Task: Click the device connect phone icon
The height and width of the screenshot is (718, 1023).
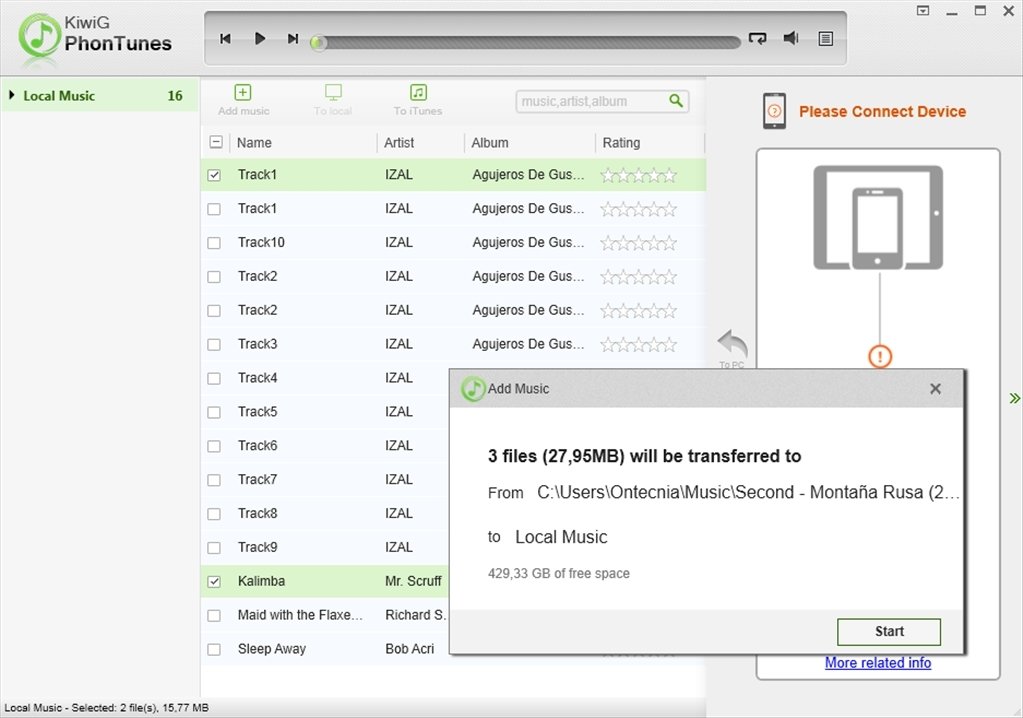Action: [x=774, y=111]
